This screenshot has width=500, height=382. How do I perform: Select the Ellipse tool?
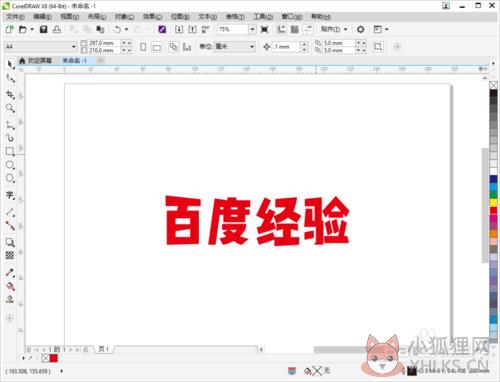coord(10,165)
